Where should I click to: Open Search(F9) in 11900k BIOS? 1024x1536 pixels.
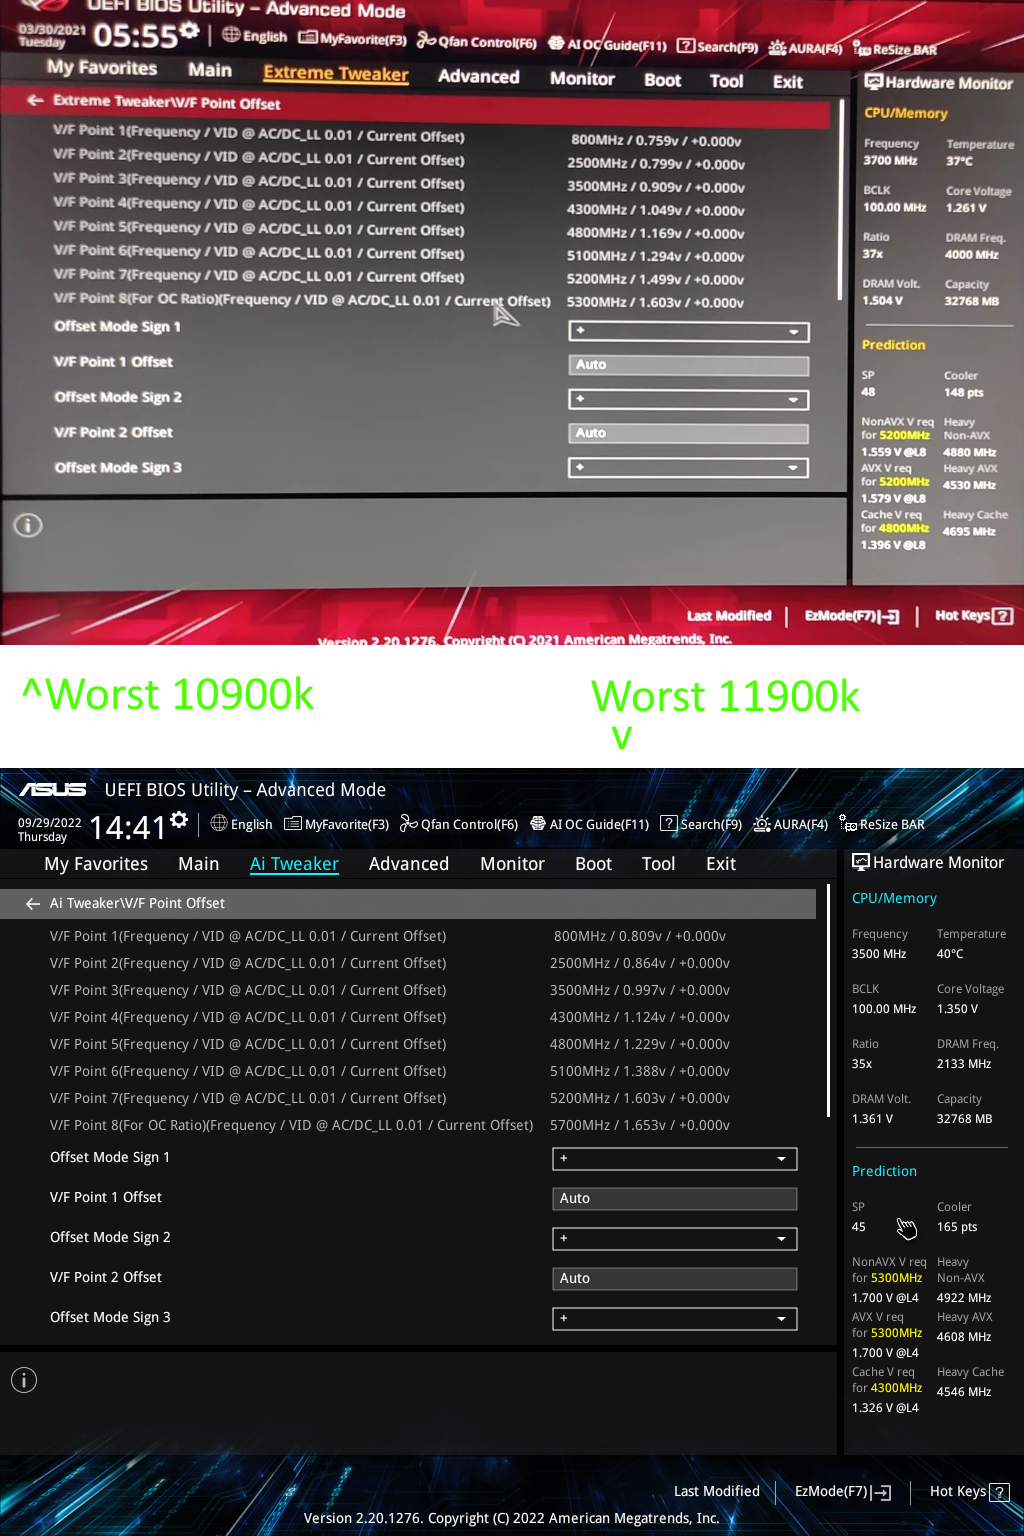[701, 824]
